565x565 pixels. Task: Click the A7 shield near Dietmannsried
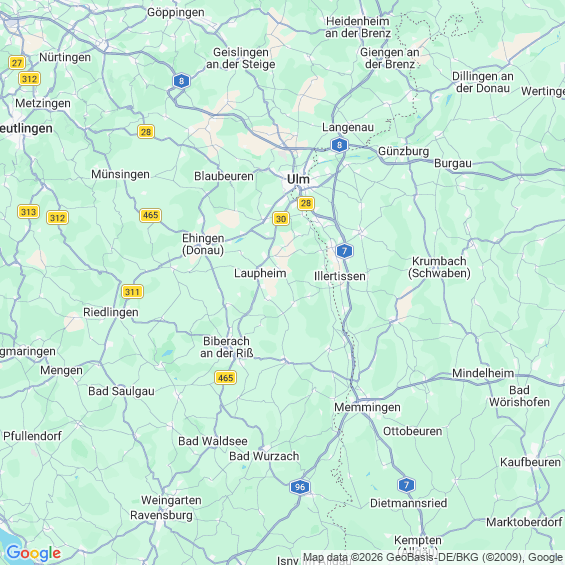pos(406,485)
